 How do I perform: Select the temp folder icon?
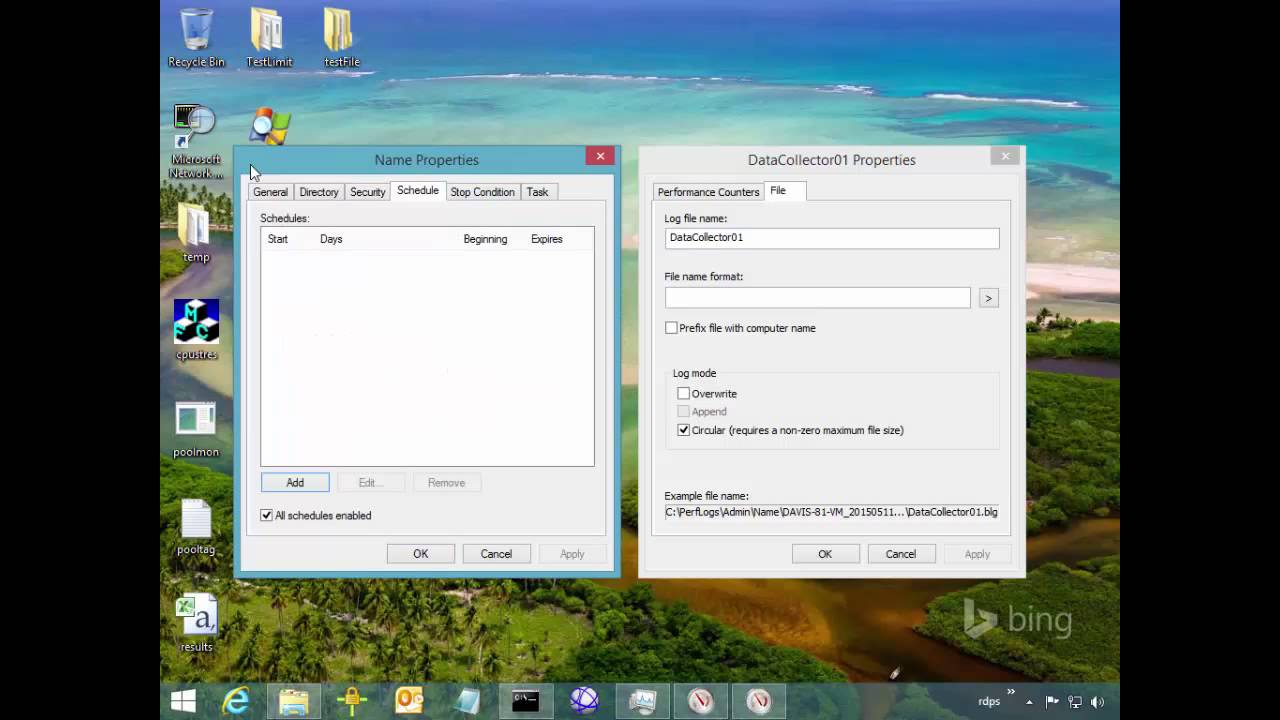tap(196, 235)
